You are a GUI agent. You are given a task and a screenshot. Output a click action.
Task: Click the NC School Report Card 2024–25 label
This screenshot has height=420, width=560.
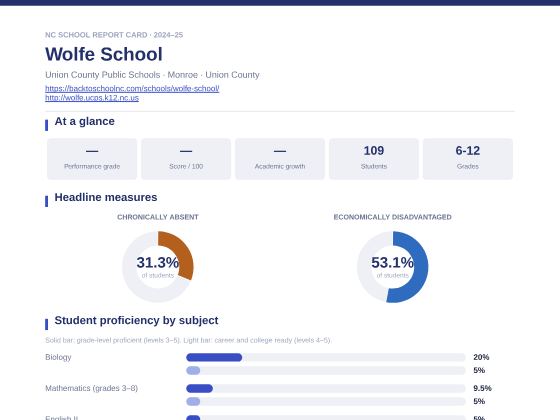pyautogui.click(x=114, y=35)
